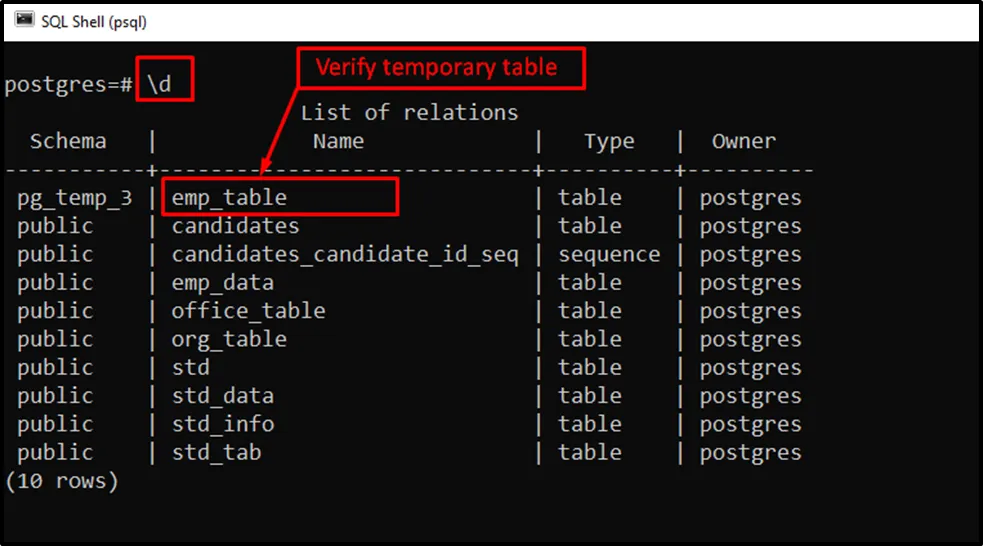This screenshot has height=546, width=983.
Task: Click candidates_candidate_id_seq relation name
Action: 345,254
